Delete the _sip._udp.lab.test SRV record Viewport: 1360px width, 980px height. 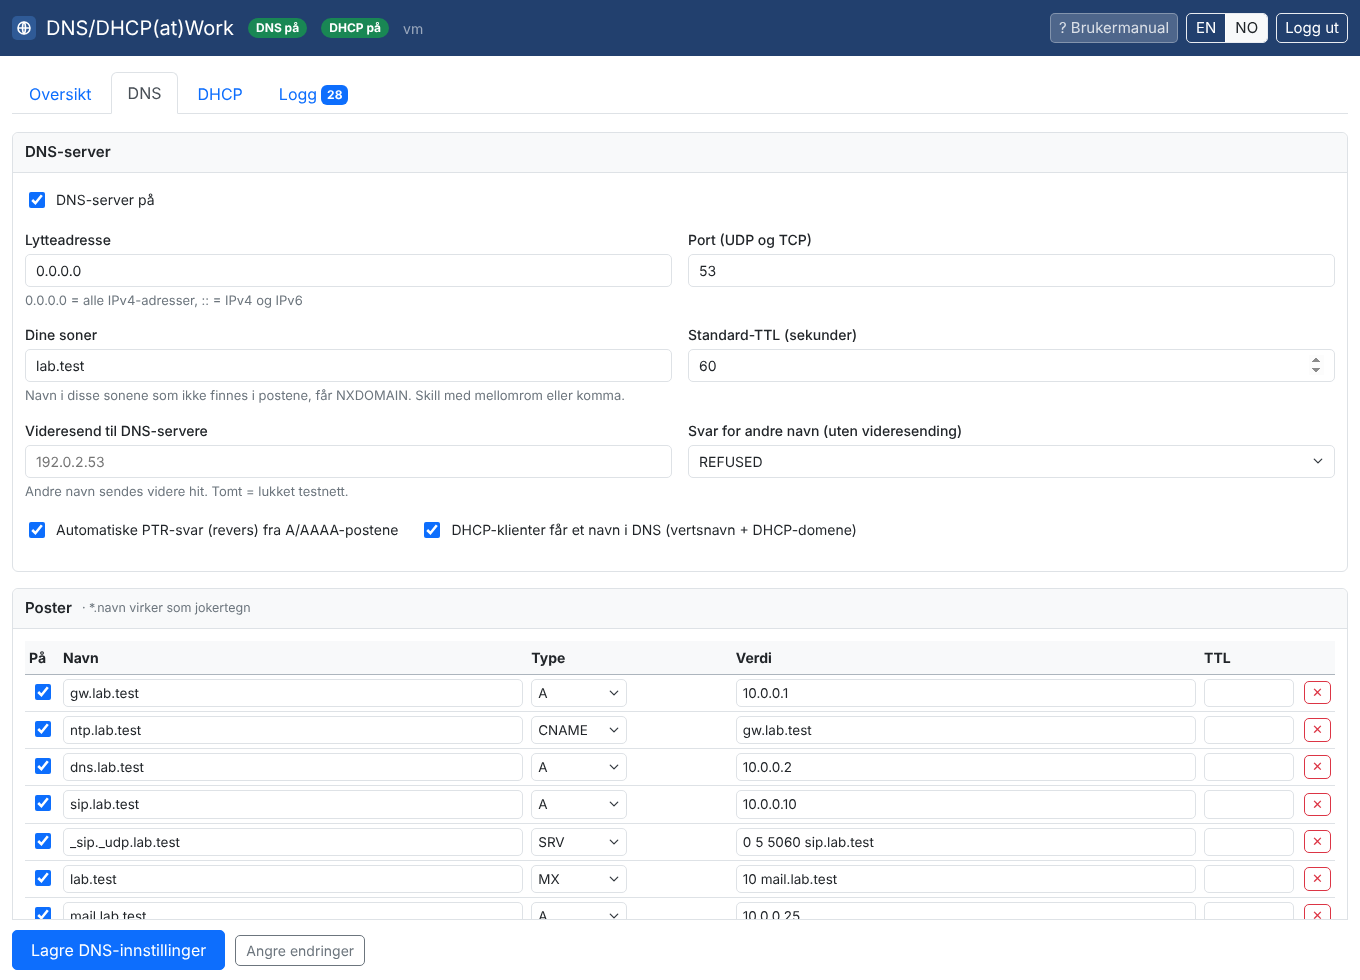tap(1317, 842)
